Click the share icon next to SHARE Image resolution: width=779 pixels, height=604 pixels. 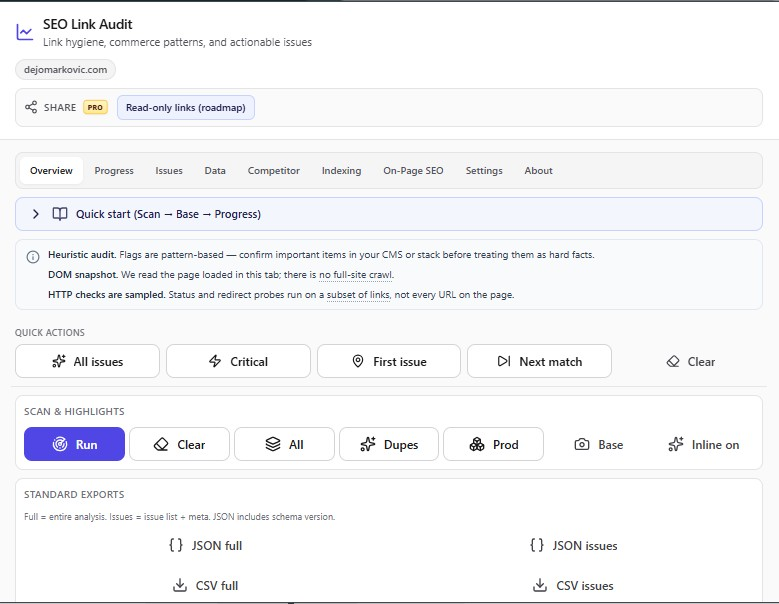point(32,107)
